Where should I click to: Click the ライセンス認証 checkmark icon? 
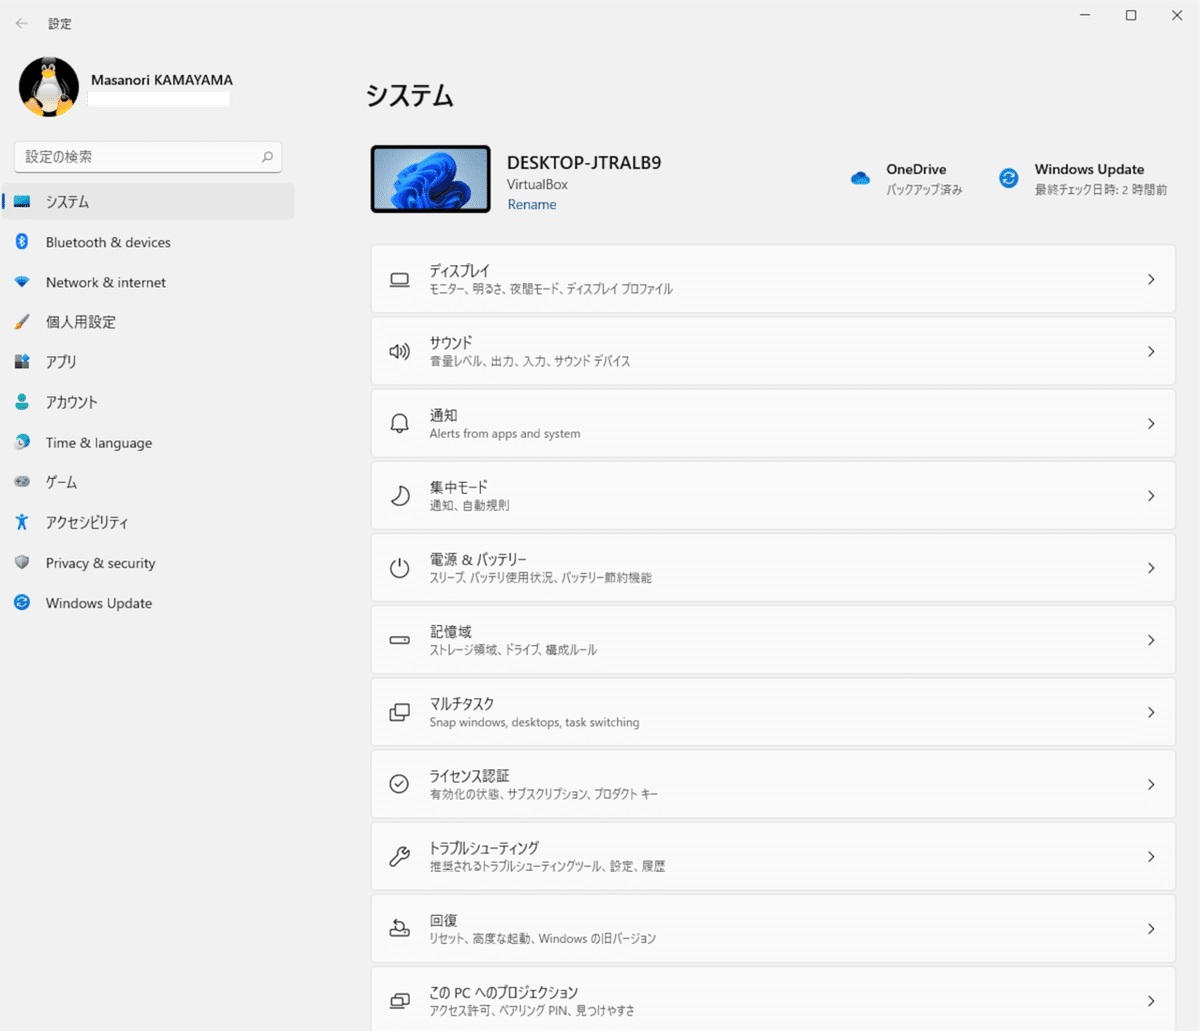(399, 784)
